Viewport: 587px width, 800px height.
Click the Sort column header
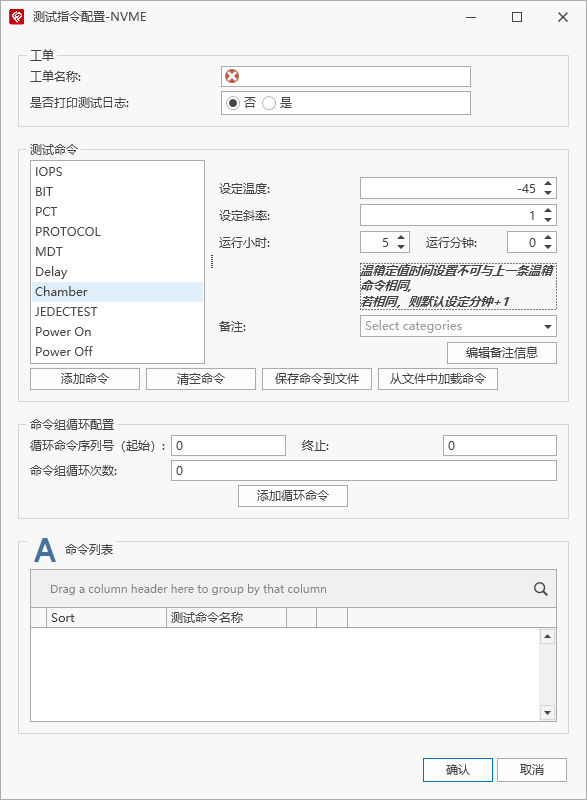tap(106, 618)
